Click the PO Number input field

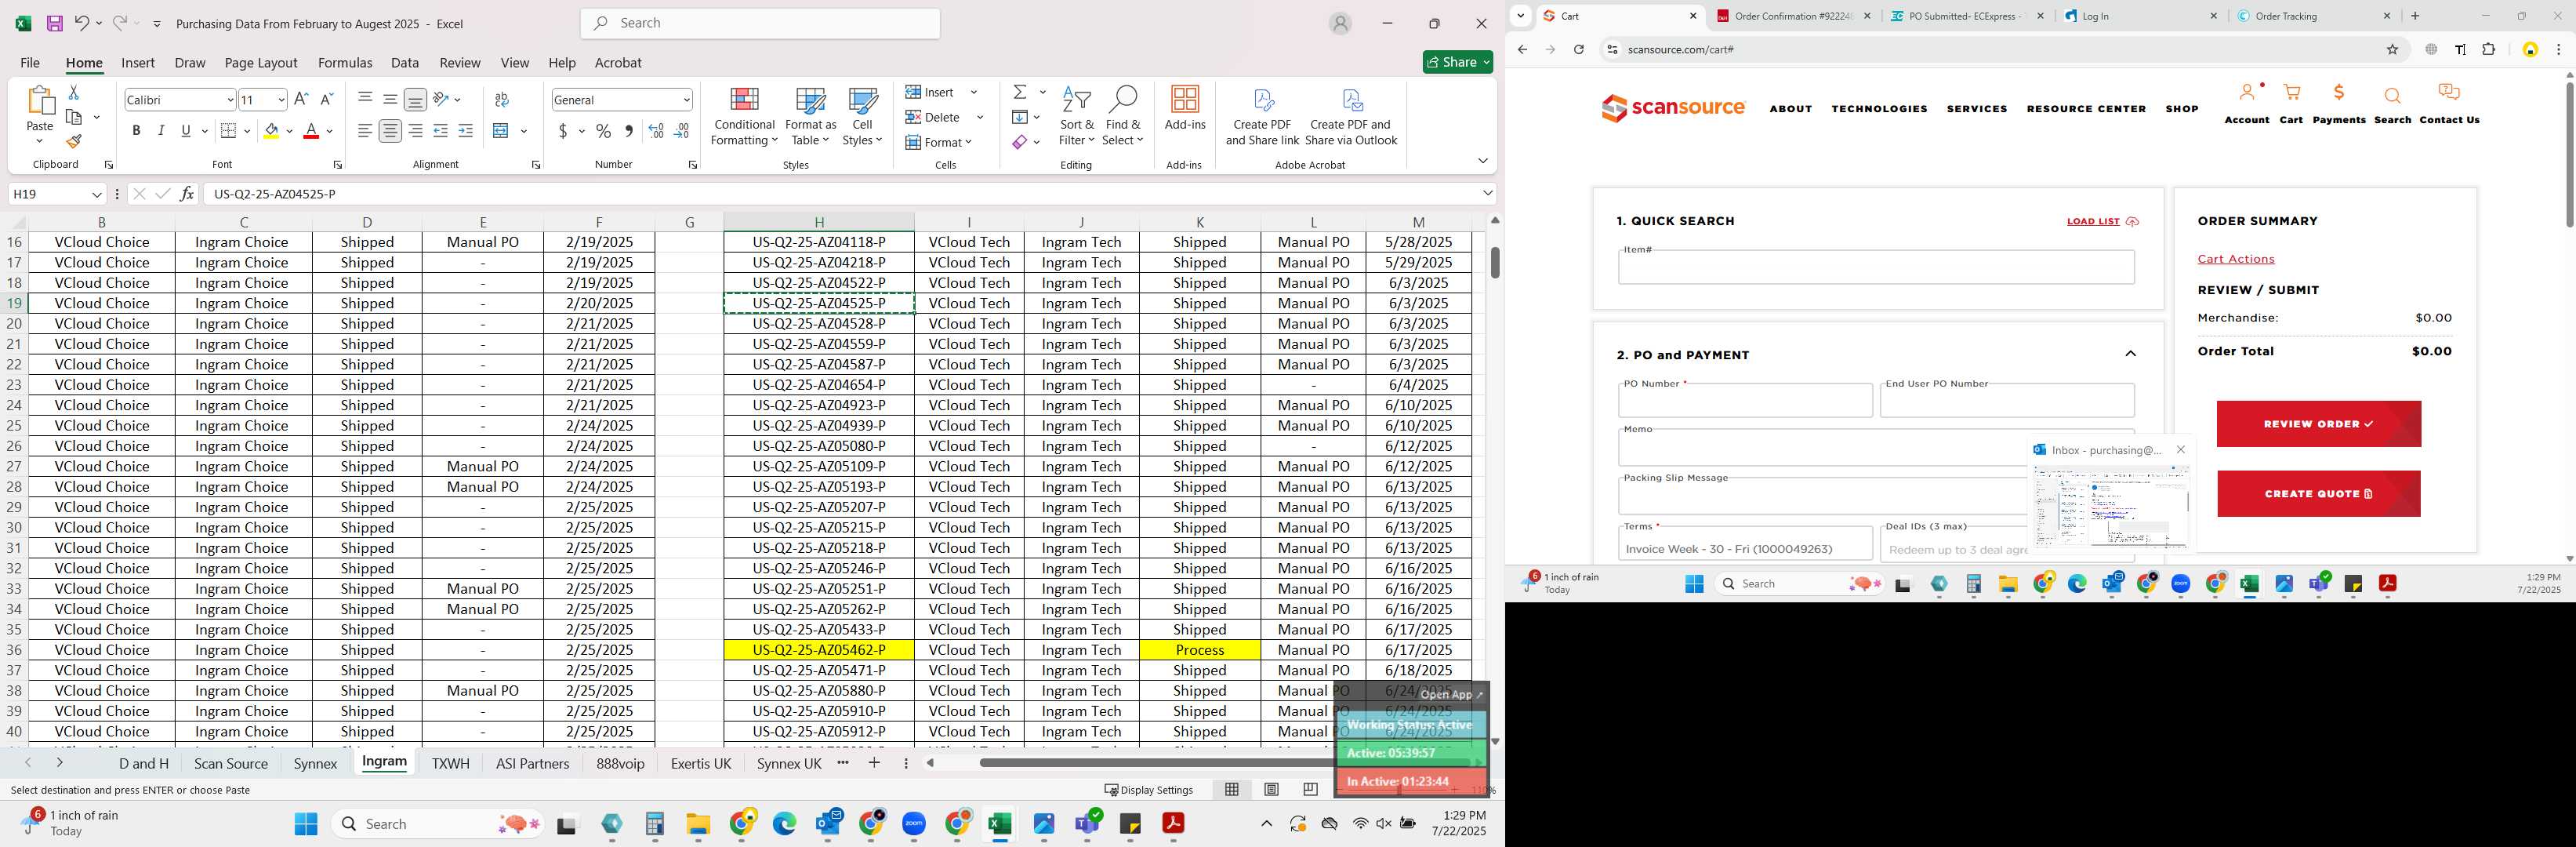1745,400
